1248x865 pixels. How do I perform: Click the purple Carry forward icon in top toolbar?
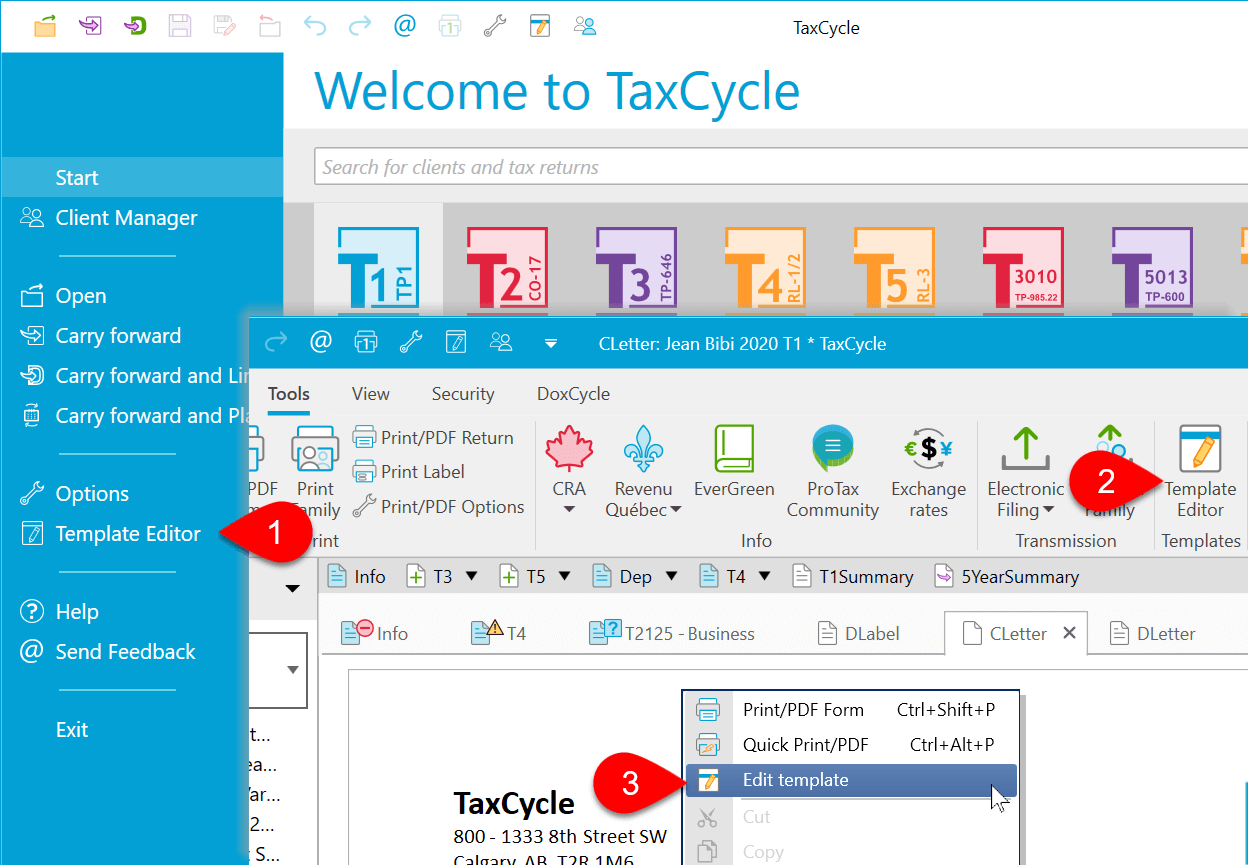(x=90, y=26)
